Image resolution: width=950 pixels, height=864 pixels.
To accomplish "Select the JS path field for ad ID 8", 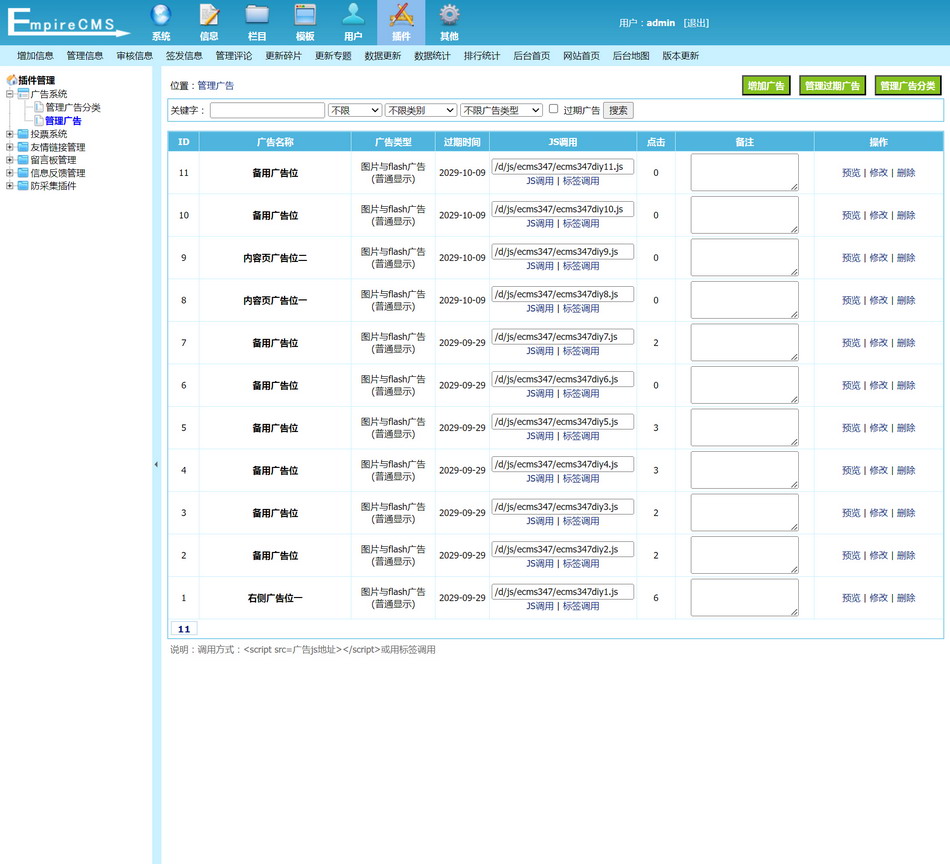I will point(563,294).
